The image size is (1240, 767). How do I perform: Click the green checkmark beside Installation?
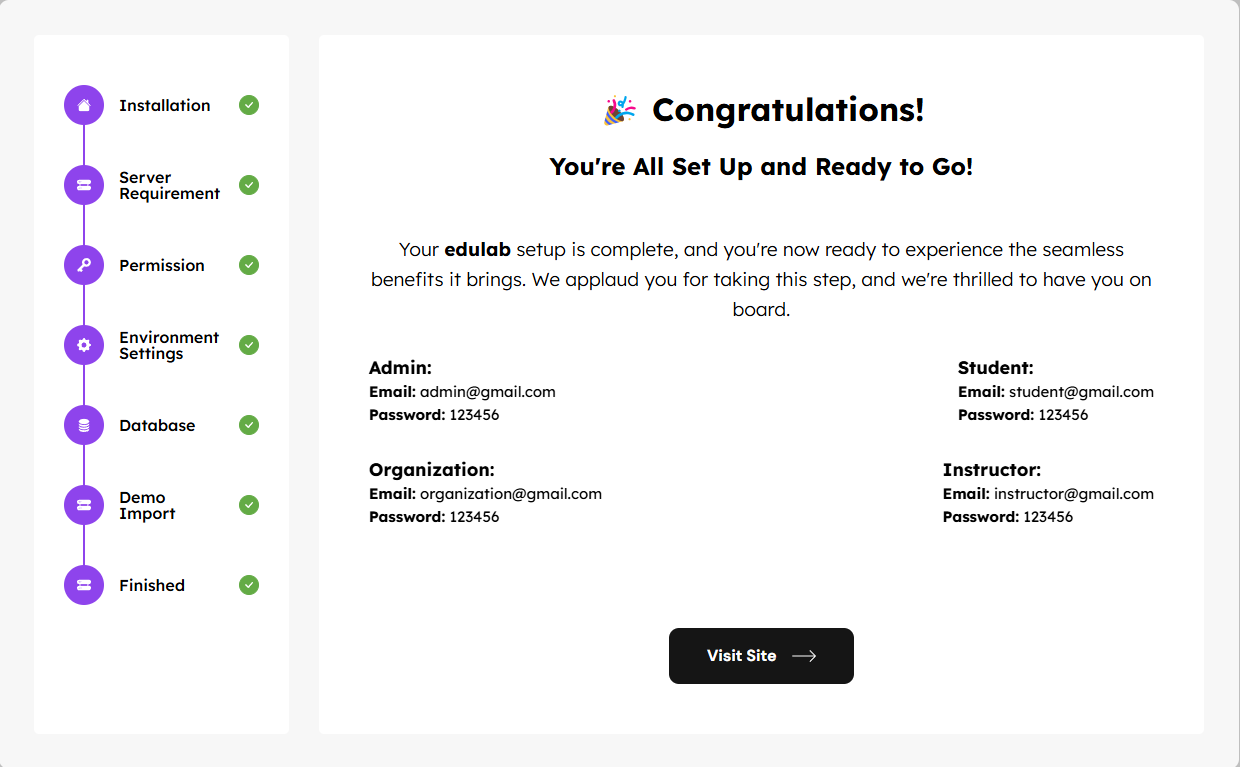(249, 105)
